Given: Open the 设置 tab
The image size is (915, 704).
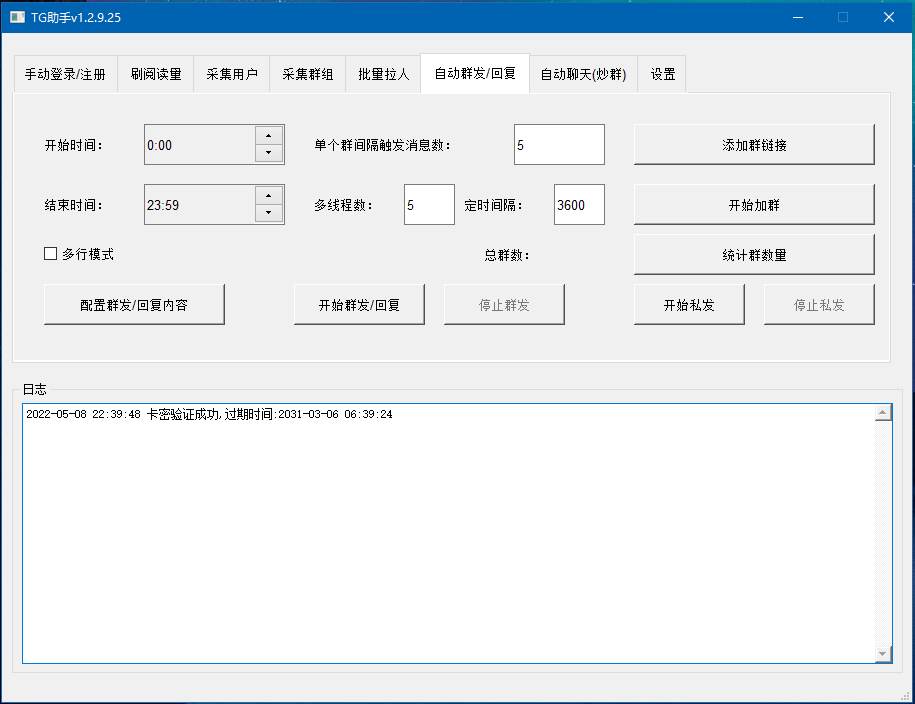Looking at the screenshot, I should 662,75.
